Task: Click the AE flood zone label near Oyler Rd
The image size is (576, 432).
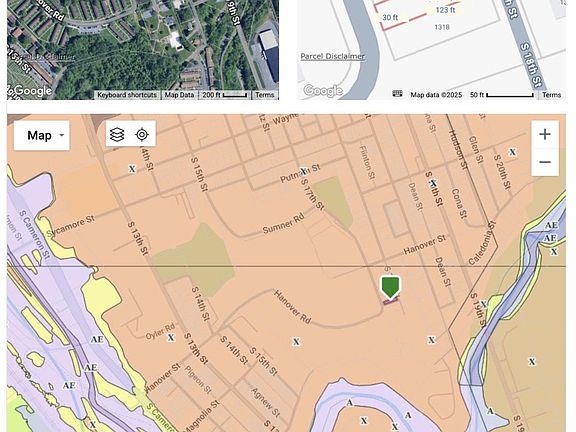Action: pyautogui.click(x=97, y=339)
